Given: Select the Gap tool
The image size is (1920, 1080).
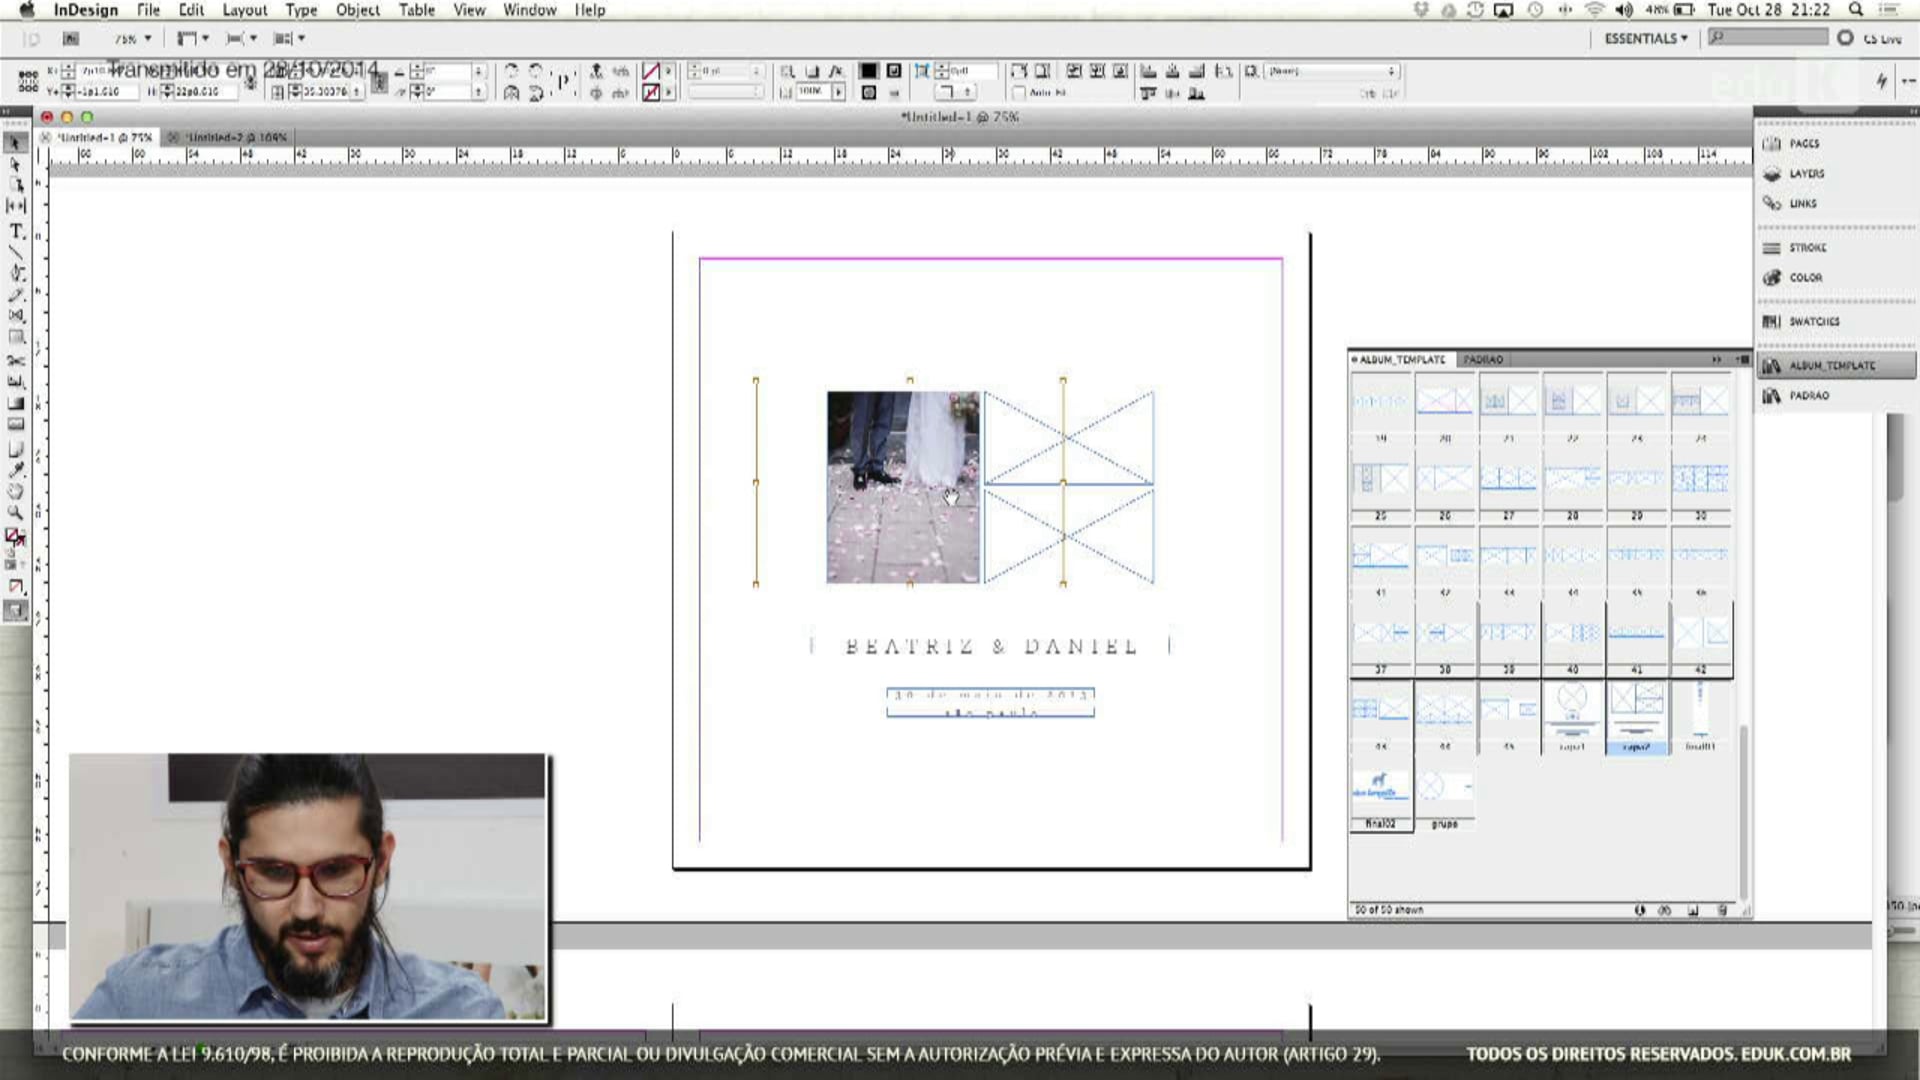Looking at the screenshot, I should click(x=16, y=205).
